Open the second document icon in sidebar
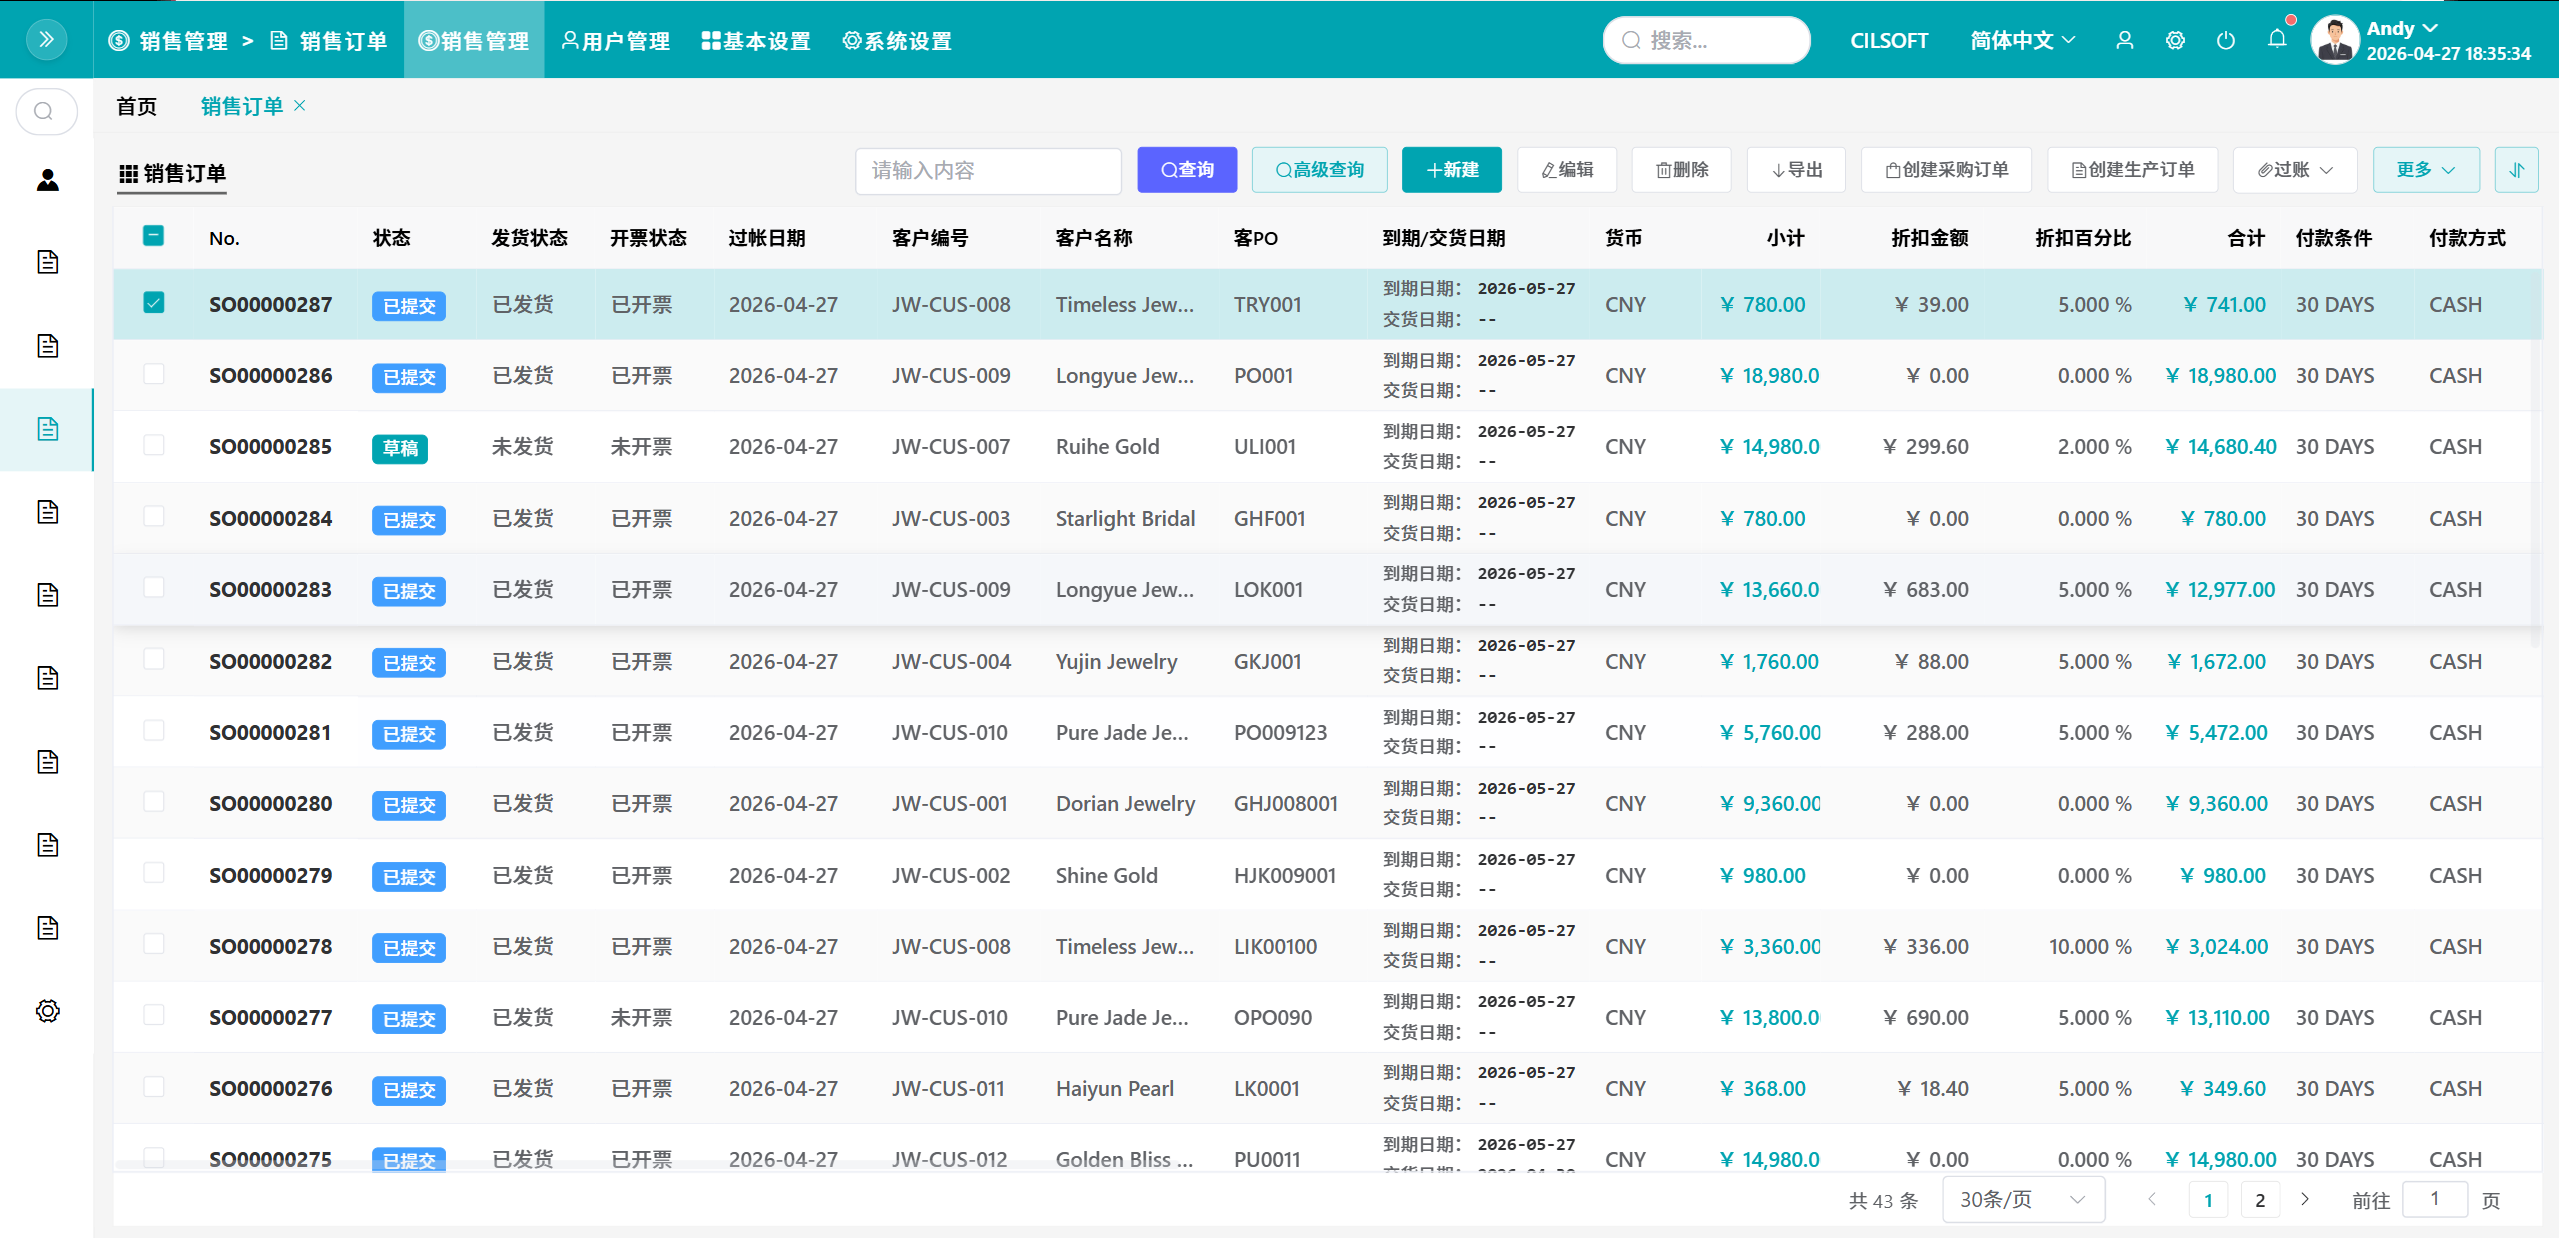Screen dimensions: 2559x1238 [x=47, y=346]
